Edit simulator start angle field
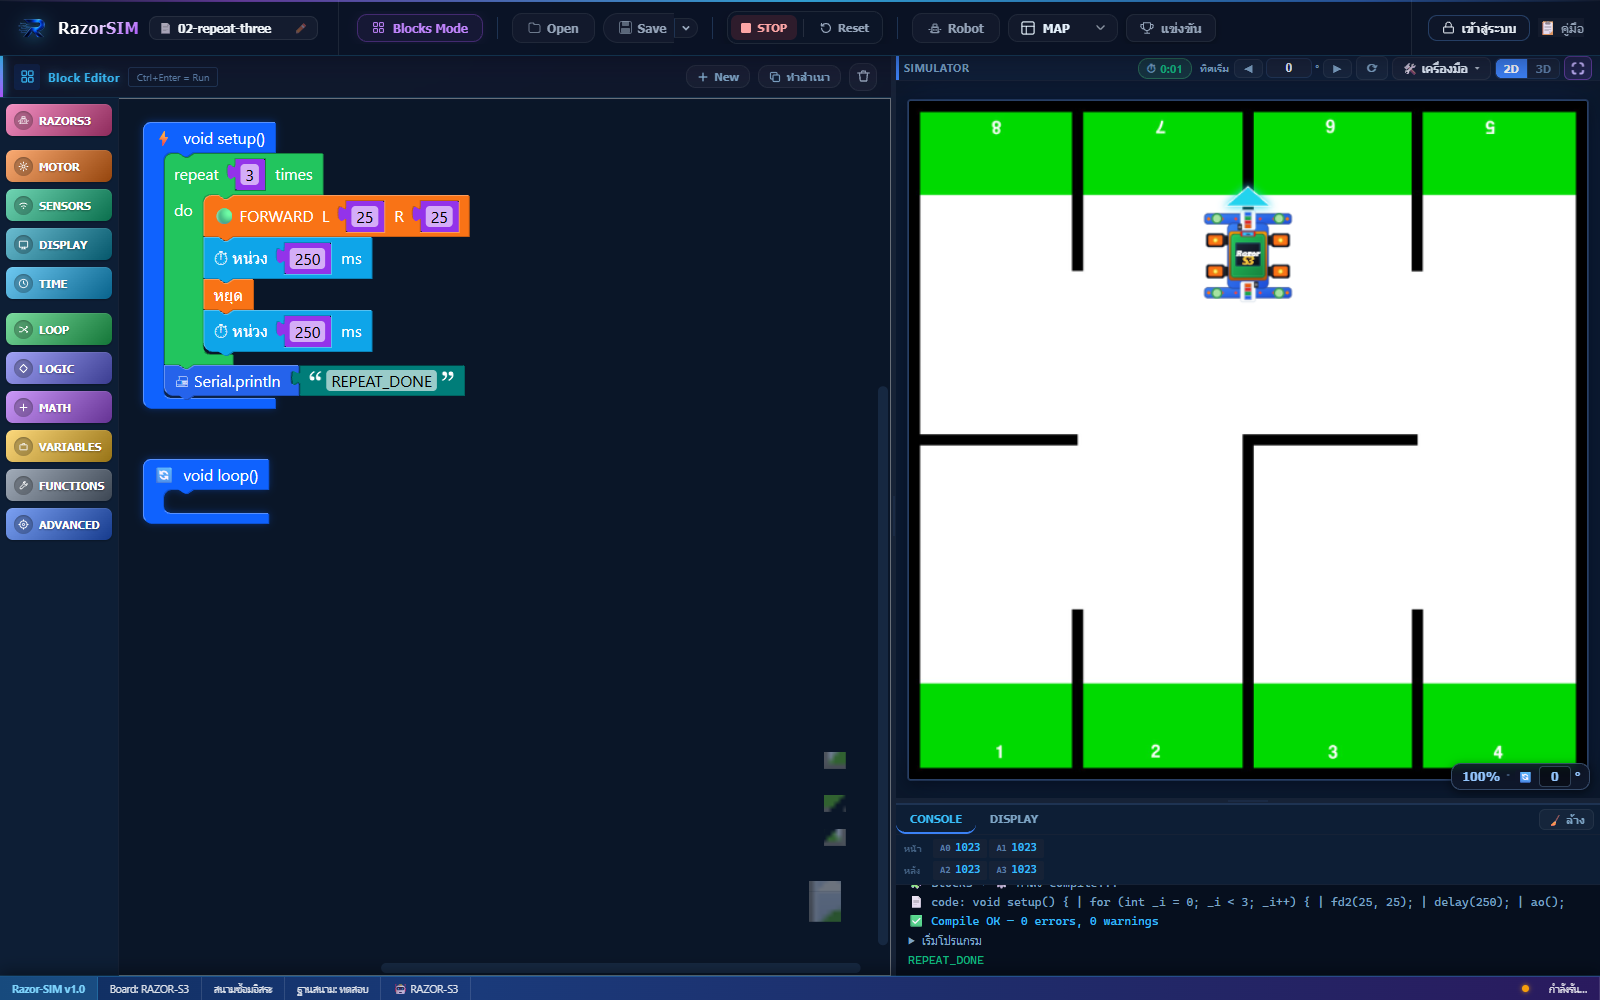 pyautogui.click(x=1289, y=68)
